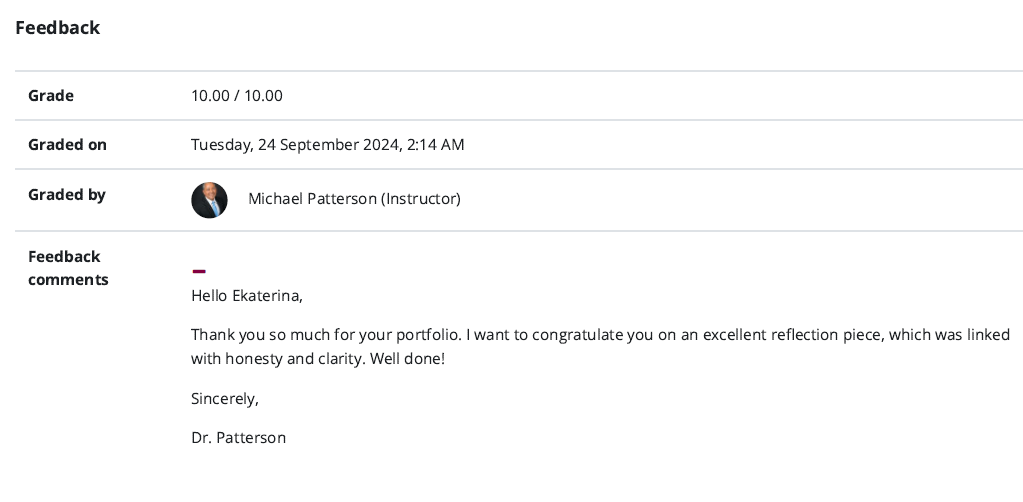Screen dimensions: 1023x502
Task: Click the Sincerely closing line
Action: click(224, 398)
